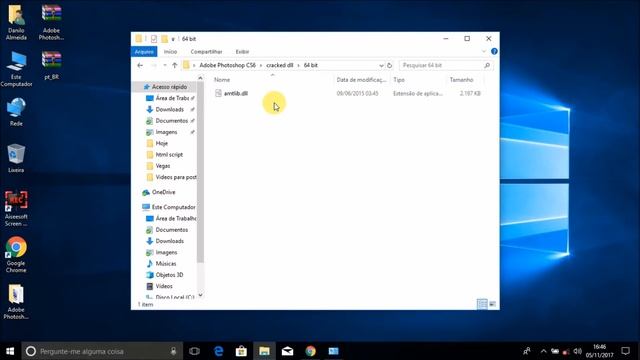Screen dimensions: 640x360
Task: Click the Cortana search box
Action: 102,351
